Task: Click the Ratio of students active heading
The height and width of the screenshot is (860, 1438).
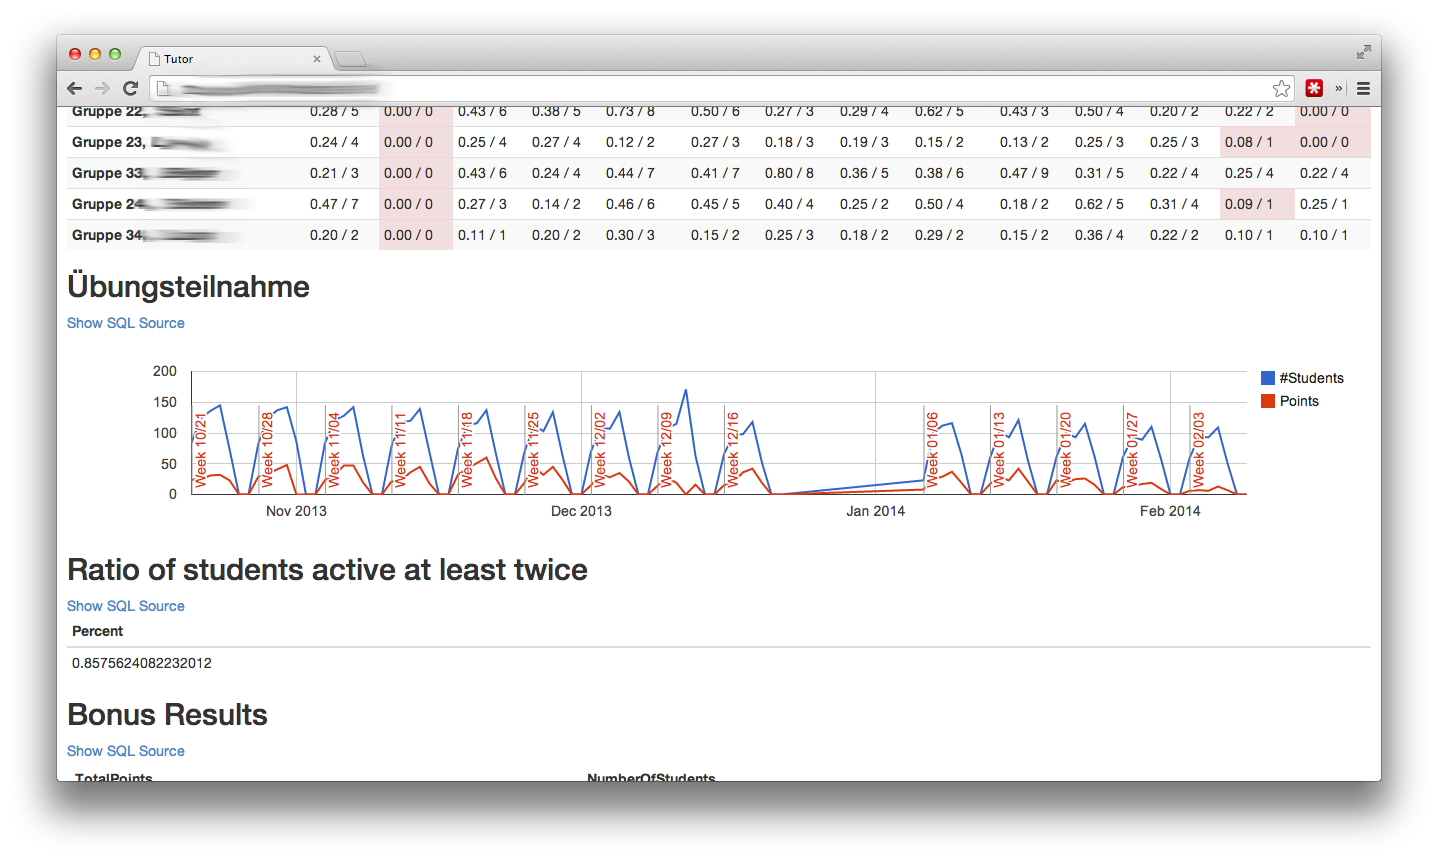Action: click(327, 570)
